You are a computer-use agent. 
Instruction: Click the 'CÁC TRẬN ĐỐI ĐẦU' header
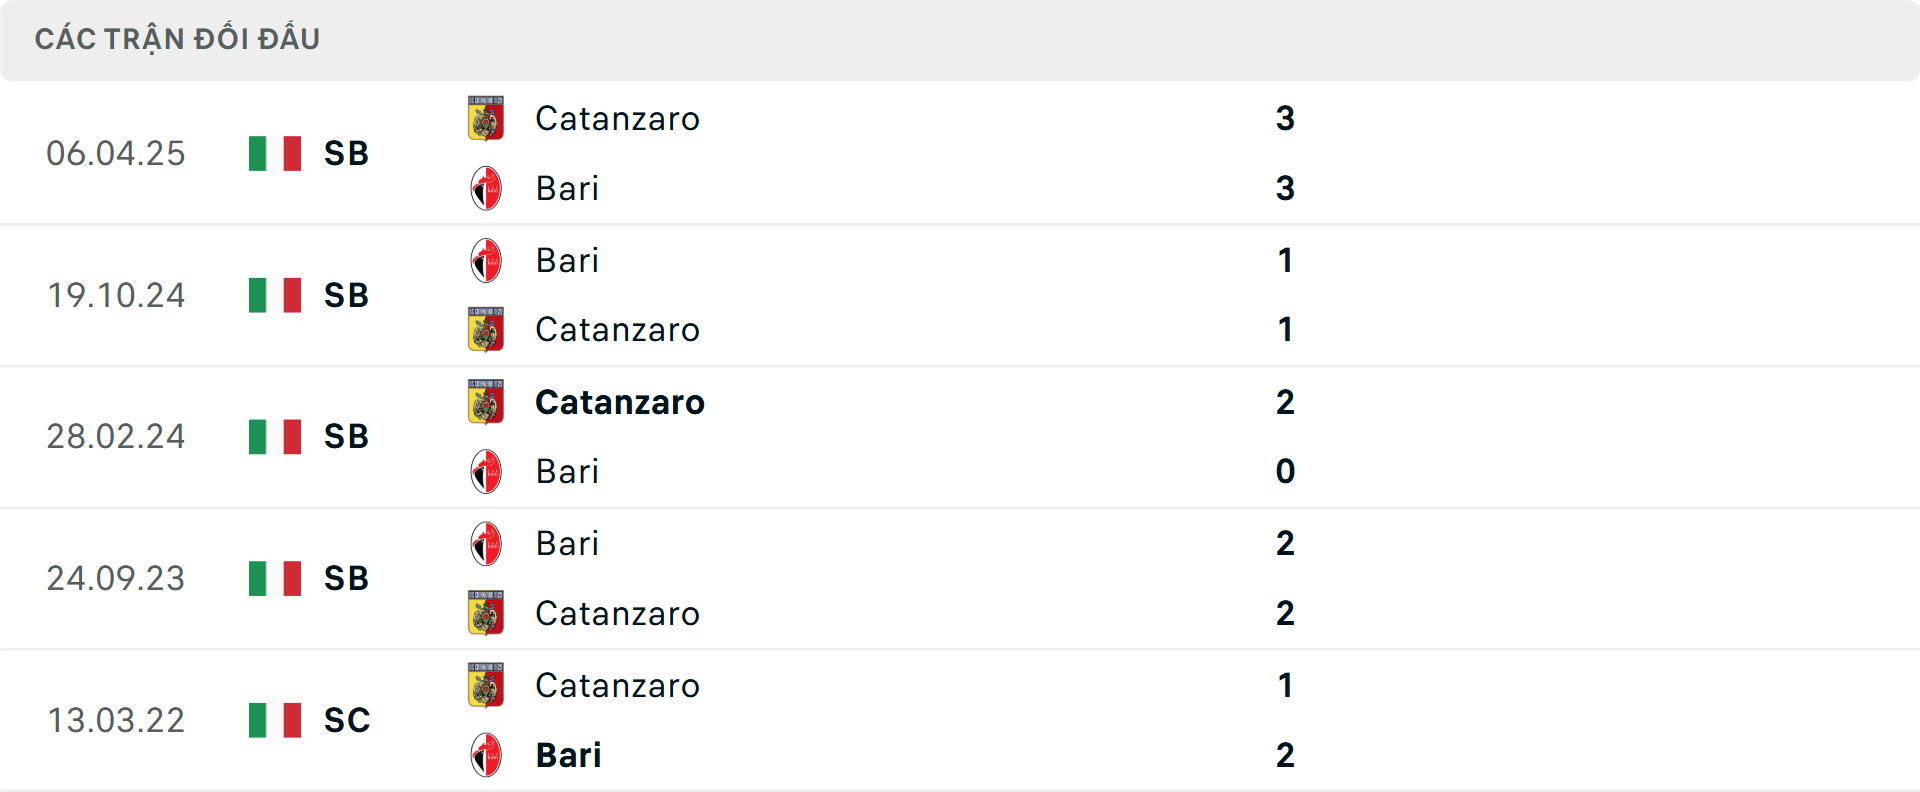[x=177, y=39]
